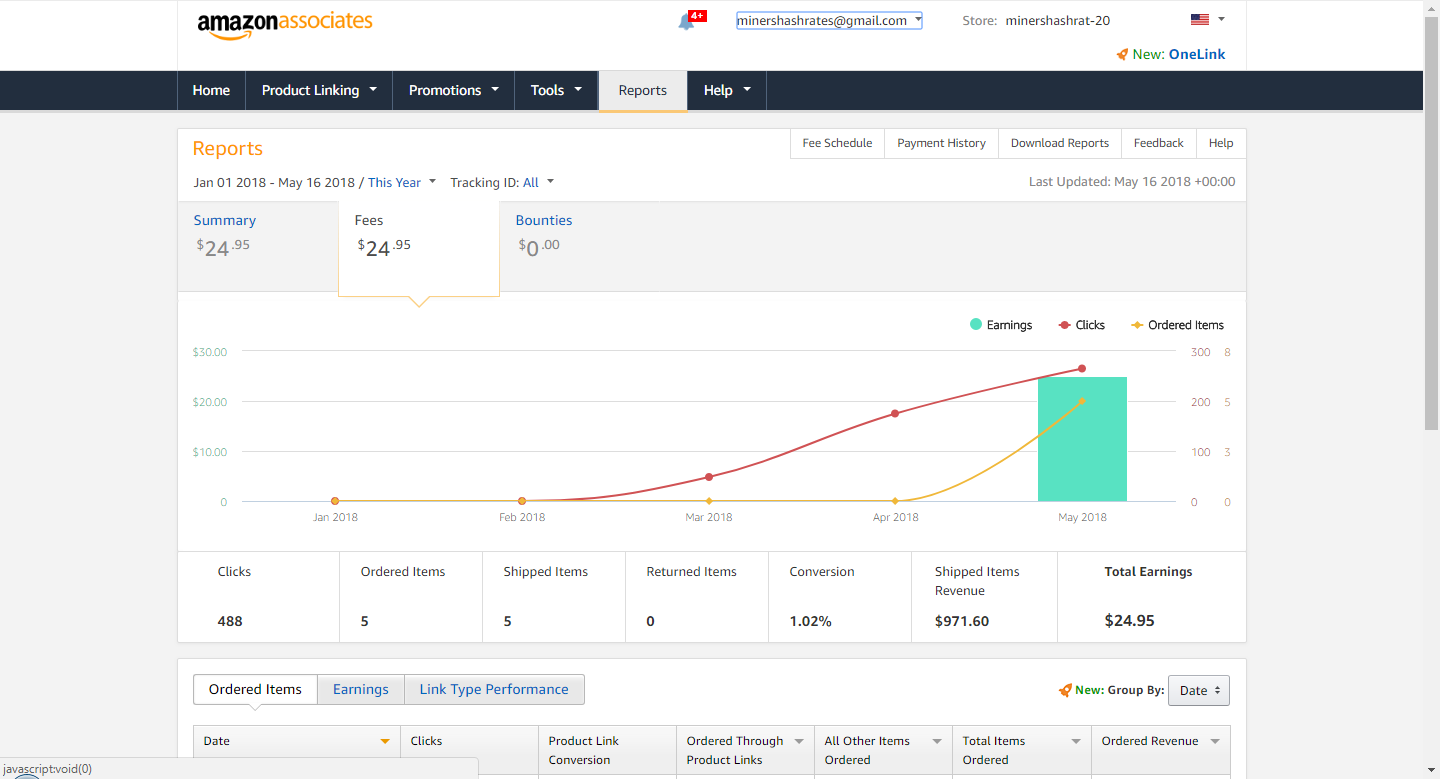Click the Date column sort arrow
Screen dimensions: 1440x779
[385, 742]
